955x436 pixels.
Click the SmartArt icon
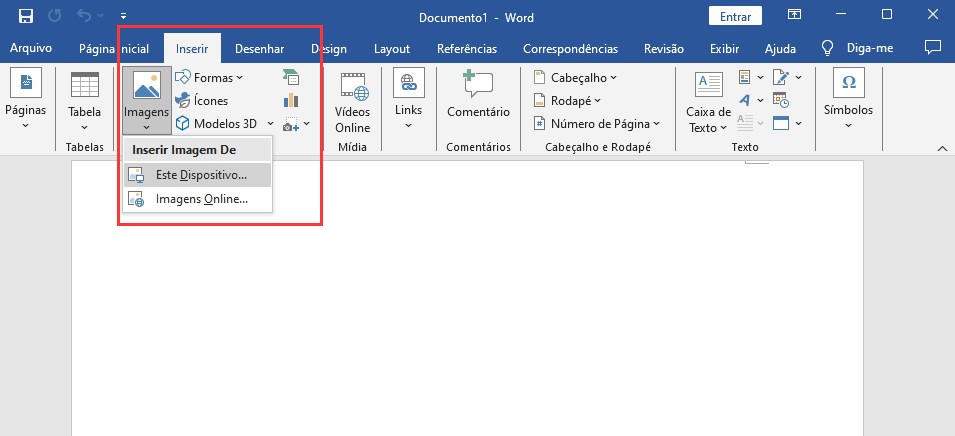click(x=291, y=77)
